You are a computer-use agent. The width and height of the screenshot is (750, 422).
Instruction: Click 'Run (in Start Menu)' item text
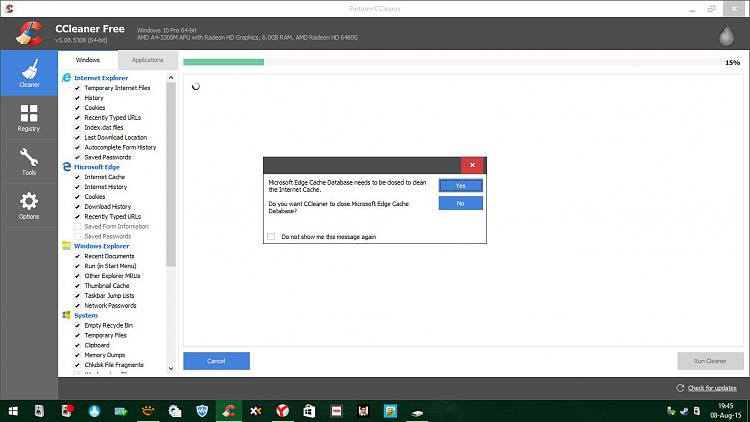click(x=110, y=266)
